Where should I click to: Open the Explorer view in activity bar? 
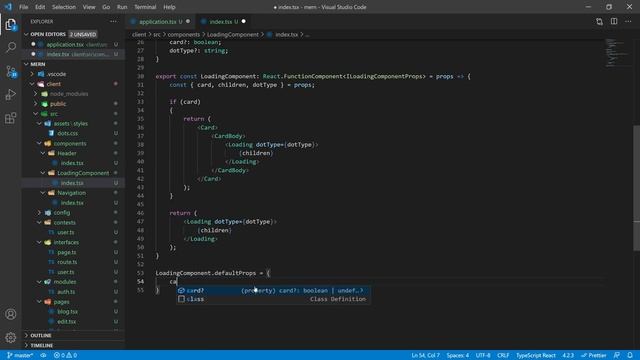pos(11,24)
